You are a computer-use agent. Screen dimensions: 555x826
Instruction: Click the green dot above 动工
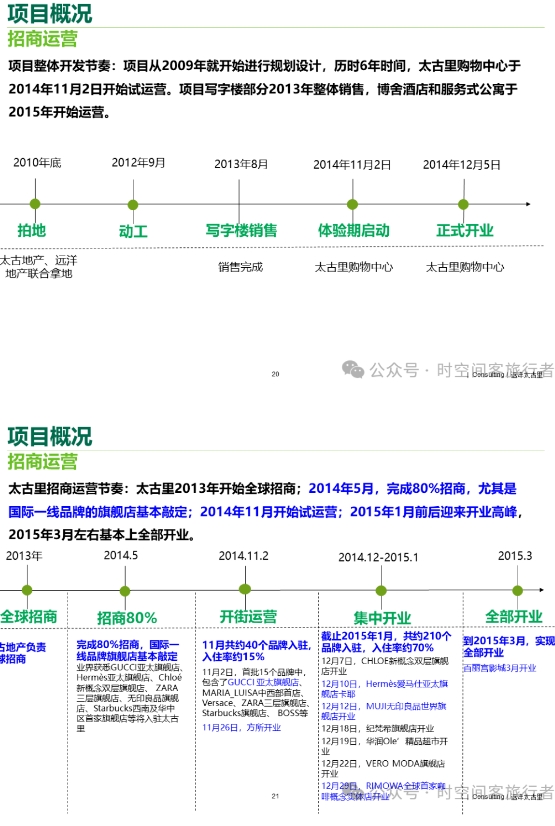pos(133,204)
